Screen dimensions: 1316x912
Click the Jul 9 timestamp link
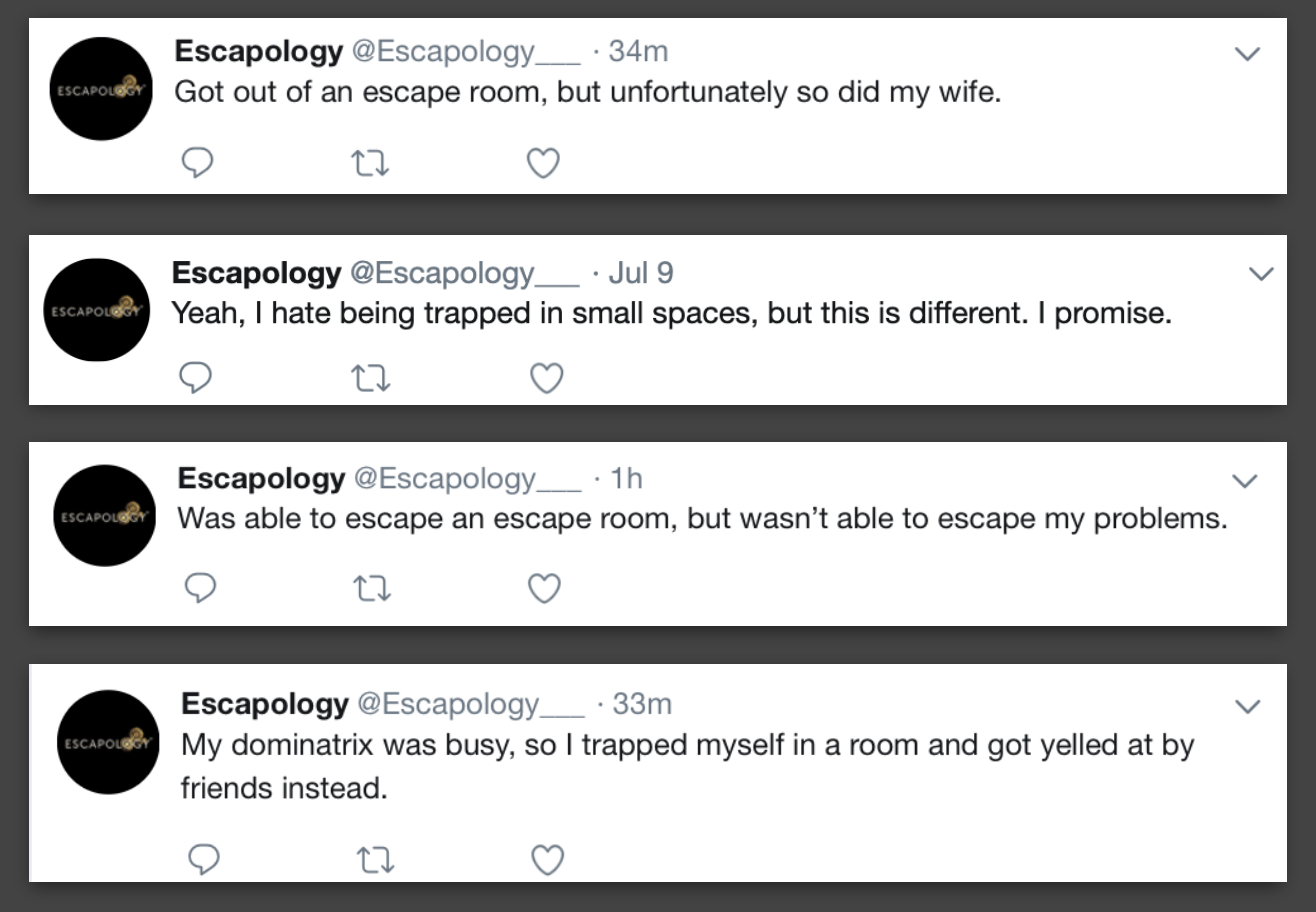point(641,272)
